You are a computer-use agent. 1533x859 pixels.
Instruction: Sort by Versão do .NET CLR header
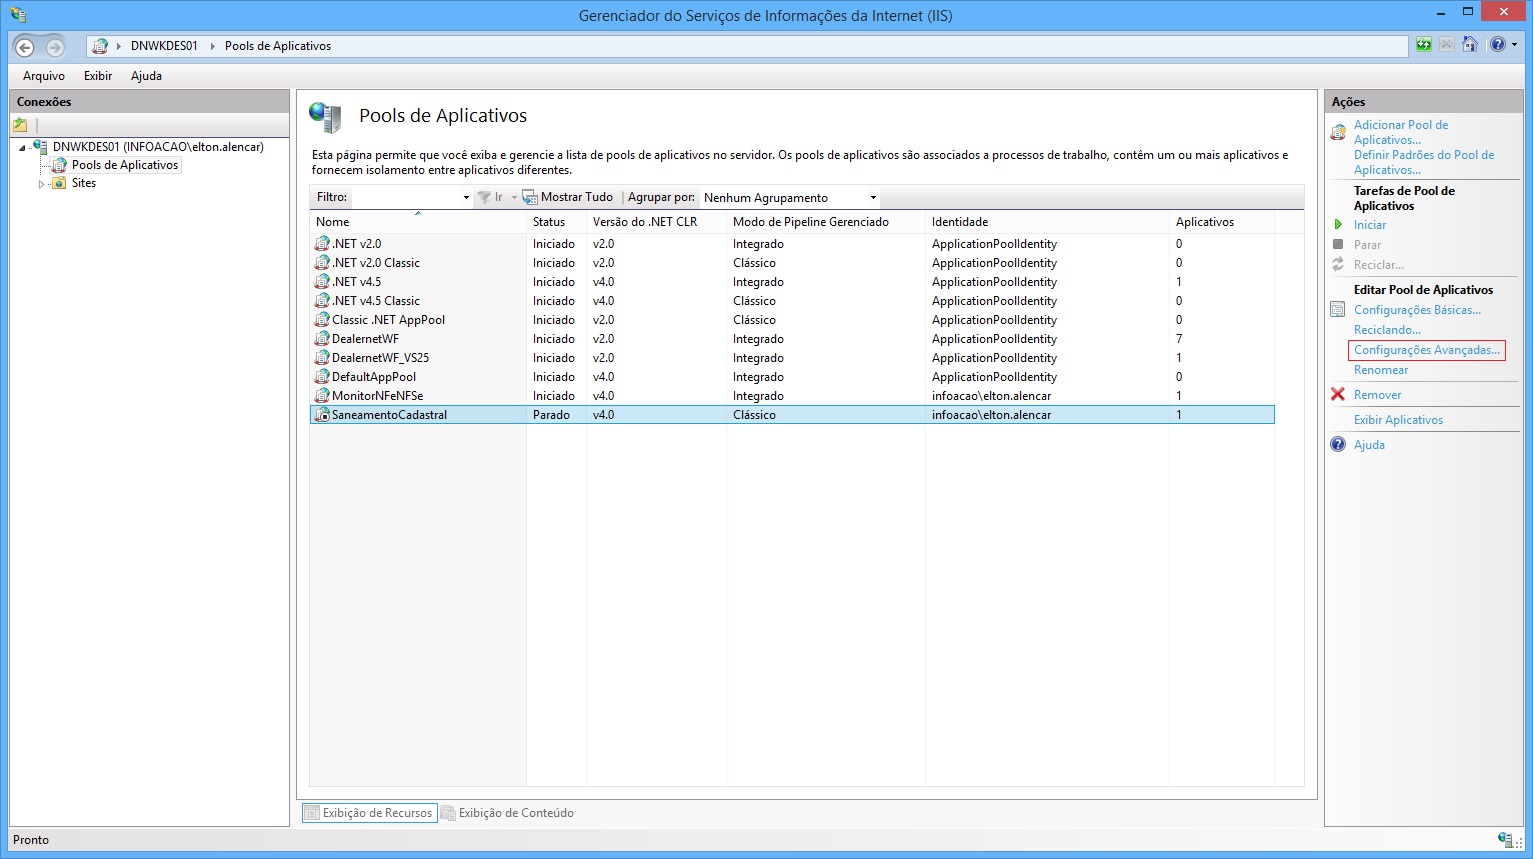(x=656, y=222)
